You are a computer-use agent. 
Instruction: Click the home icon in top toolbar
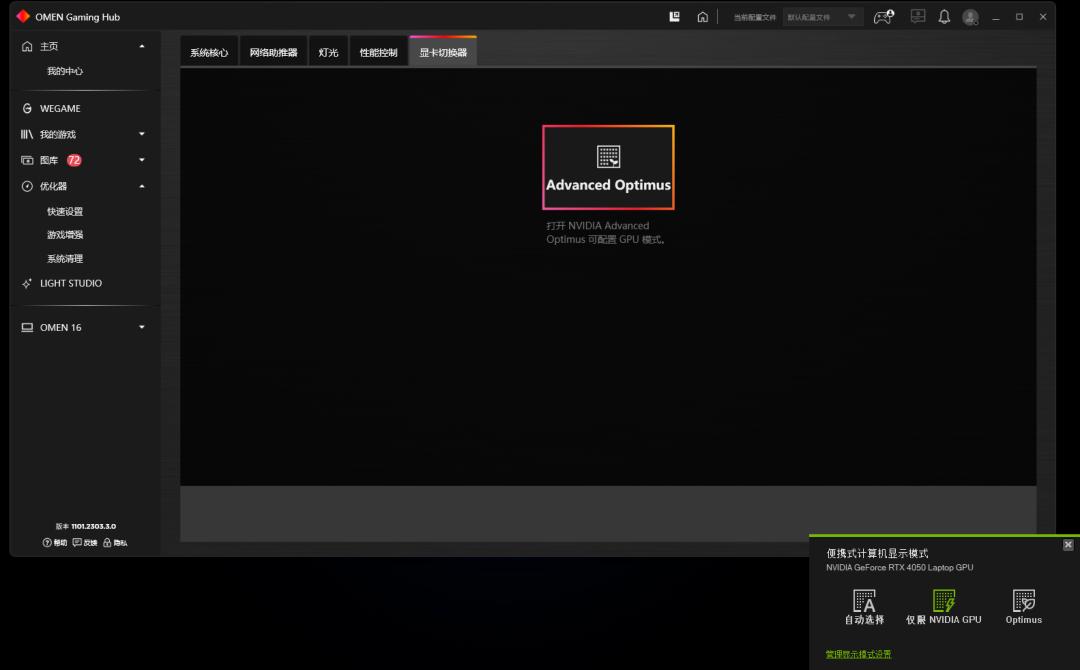pos(702,17)
